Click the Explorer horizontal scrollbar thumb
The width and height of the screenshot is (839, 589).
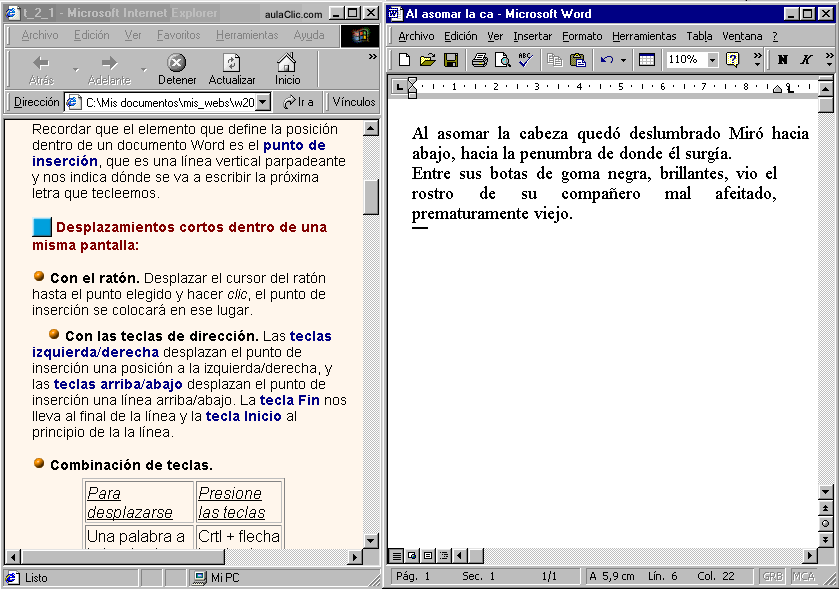(x=123, y=557)
